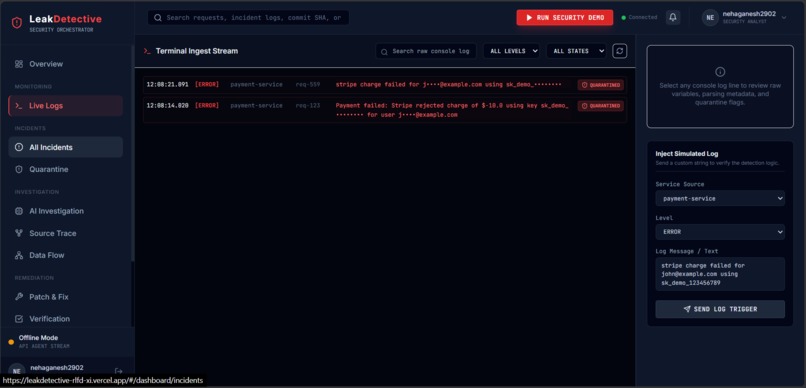This screenshot has width=806, height=388.
Task: Click the Patch & Fix wrench icon
Action: (x=19, y=297)
